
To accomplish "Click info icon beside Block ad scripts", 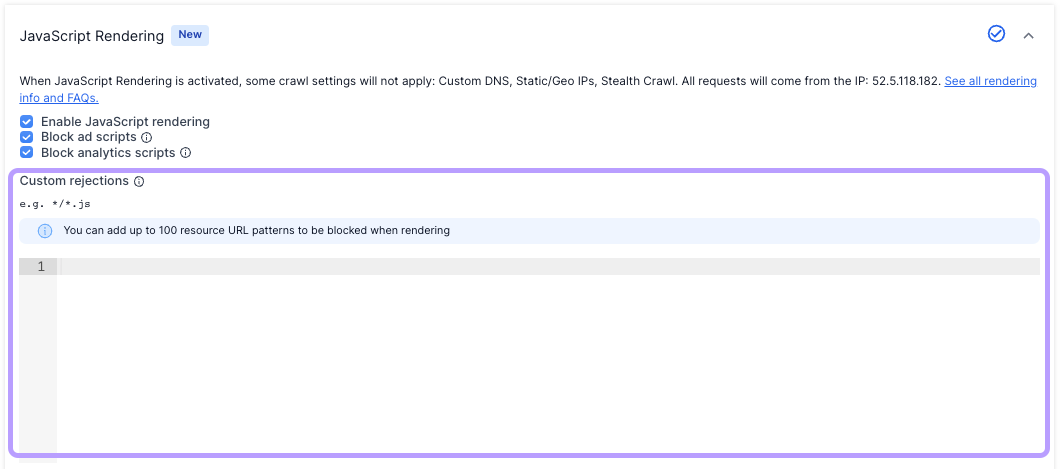I will 147,137.
